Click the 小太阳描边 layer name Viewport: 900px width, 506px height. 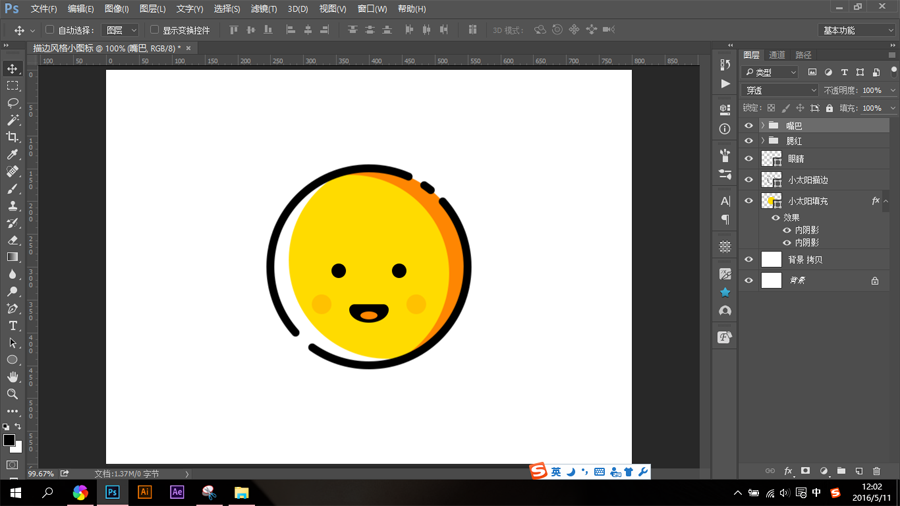pyautogui.click(x=808, y=180)
